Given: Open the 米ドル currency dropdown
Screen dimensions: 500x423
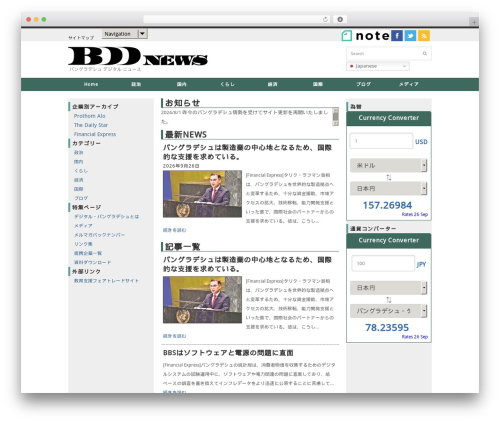Looking at the screenshot, I should [x=388, y=165].
